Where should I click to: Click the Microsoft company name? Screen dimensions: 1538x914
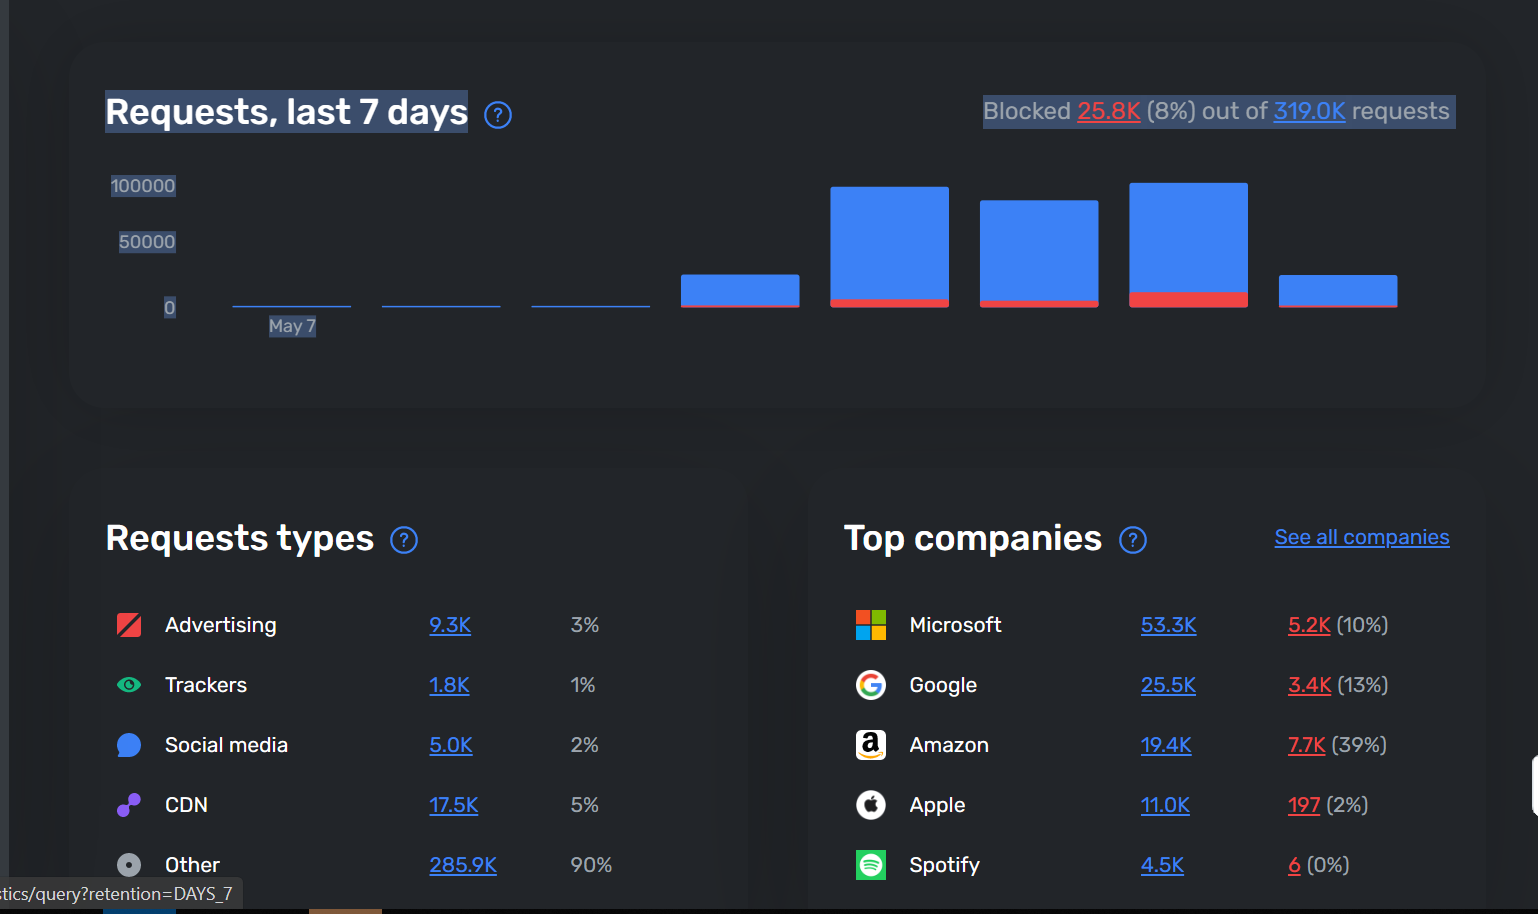click(x=955, y=625)
